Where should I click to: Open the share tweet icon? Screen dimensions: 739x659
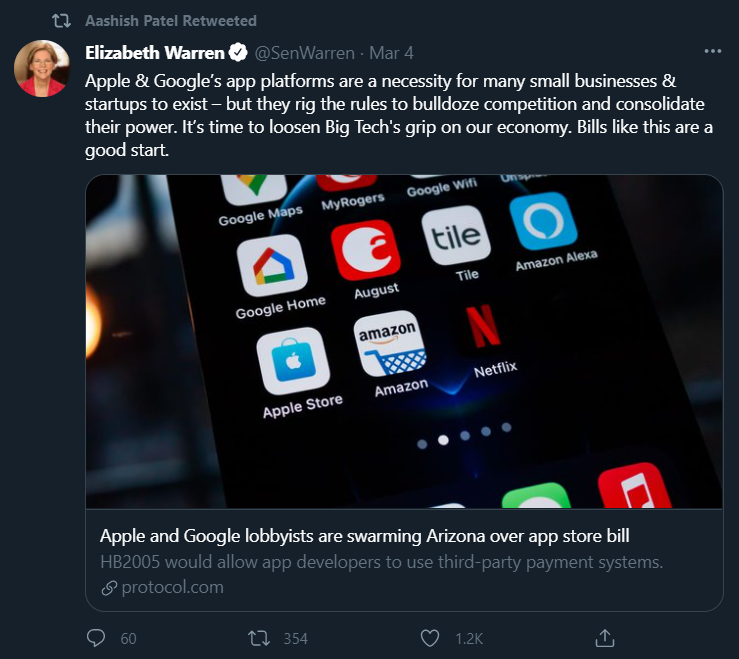tap(605, 638)
